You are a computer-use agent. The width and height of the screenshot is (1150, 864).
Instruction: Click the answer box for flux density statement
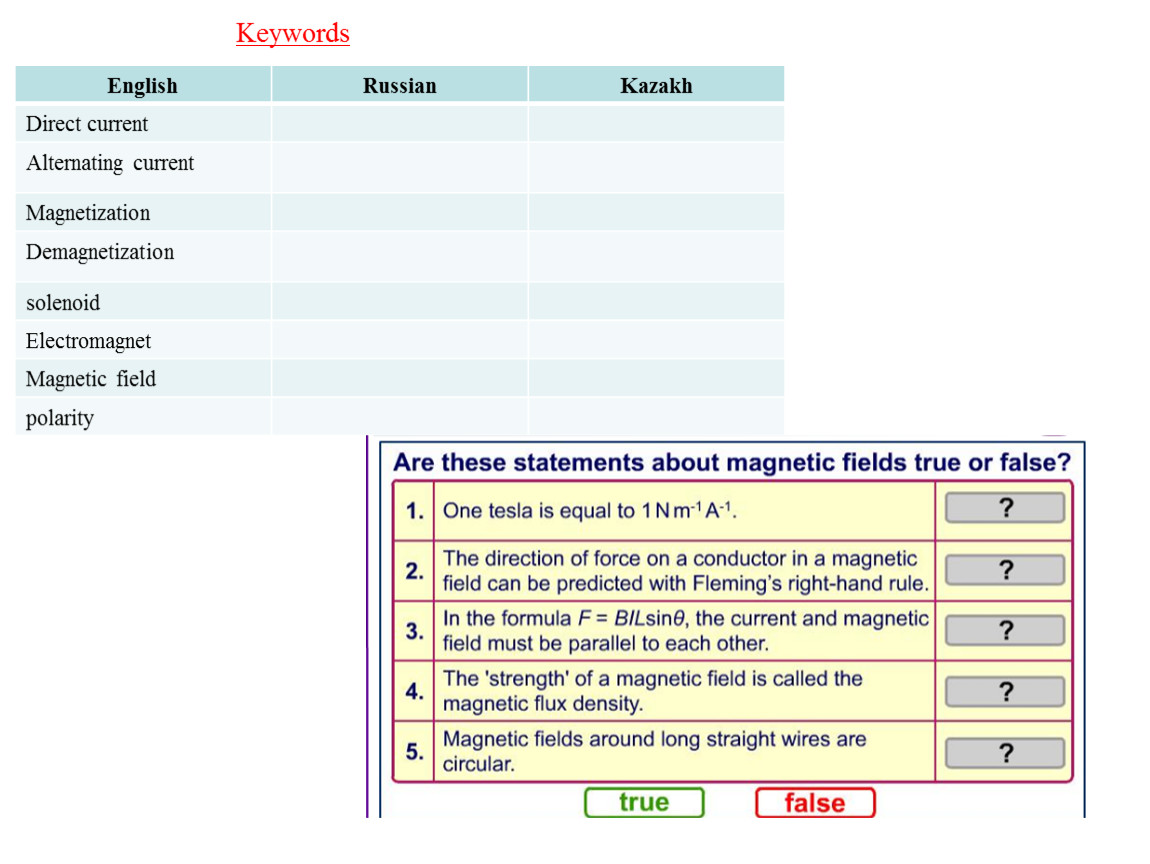[1005, 692]
